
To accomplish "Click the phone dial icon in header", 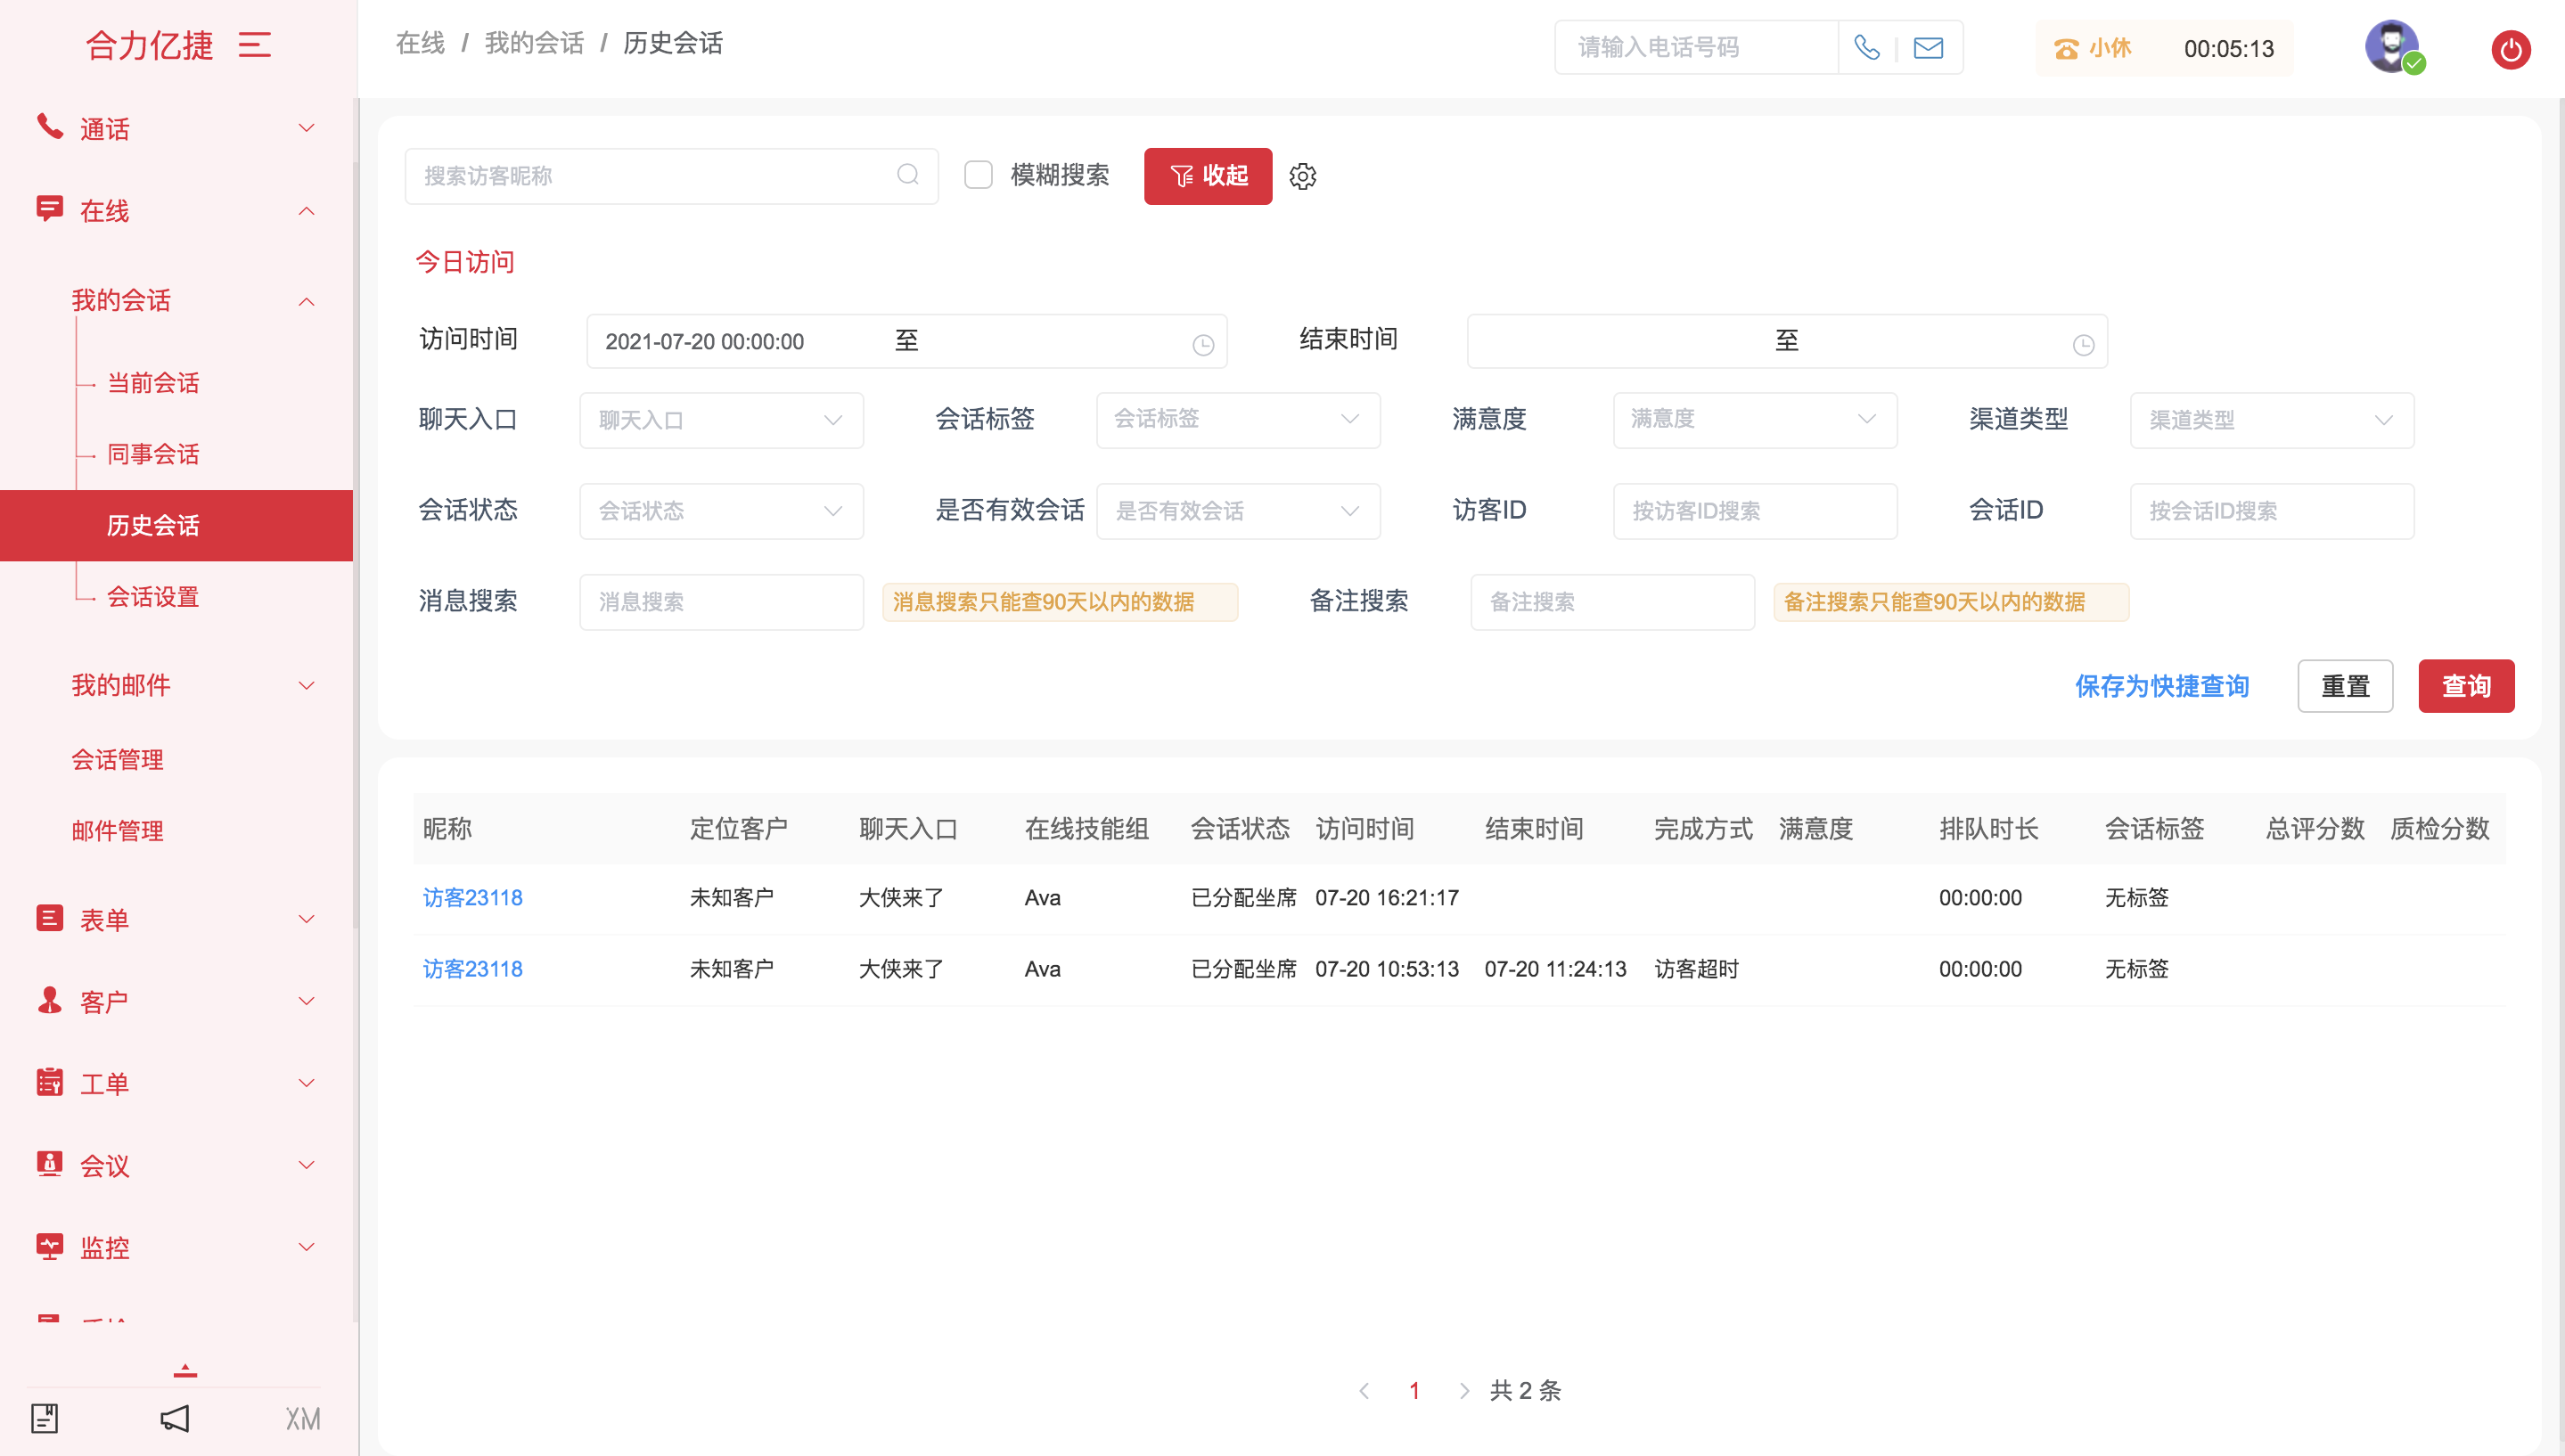I will 1866,47.
